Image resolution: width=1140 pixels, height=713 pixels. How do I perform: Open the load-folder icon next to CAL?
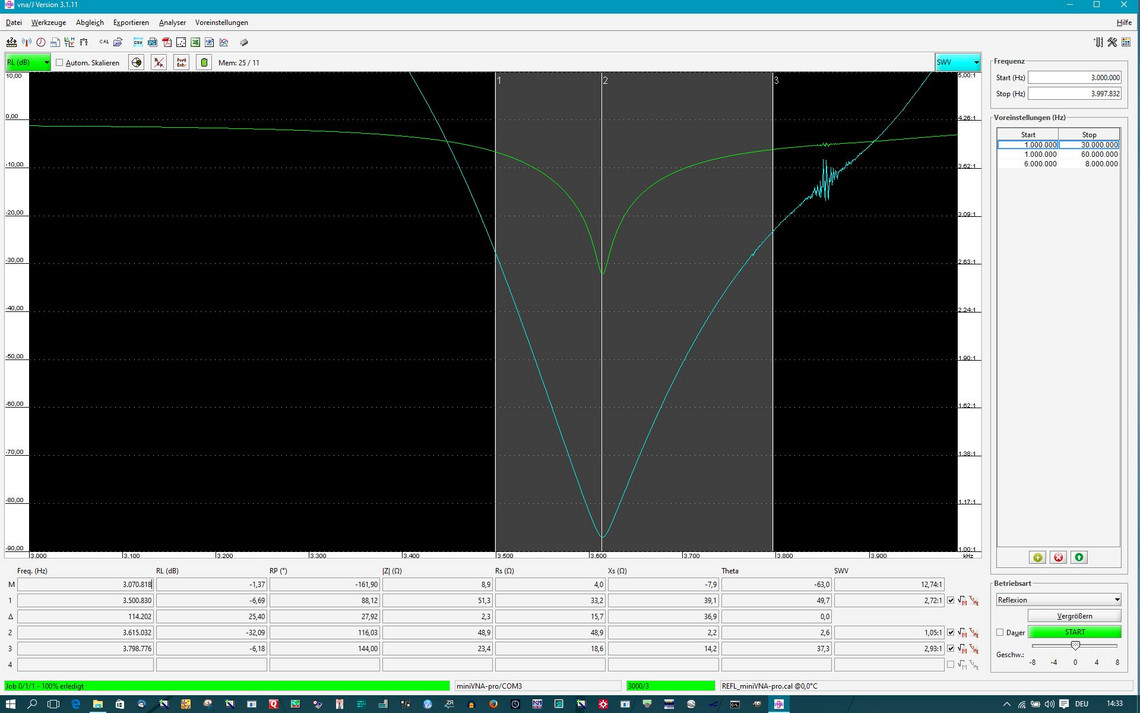coord(118,42)
